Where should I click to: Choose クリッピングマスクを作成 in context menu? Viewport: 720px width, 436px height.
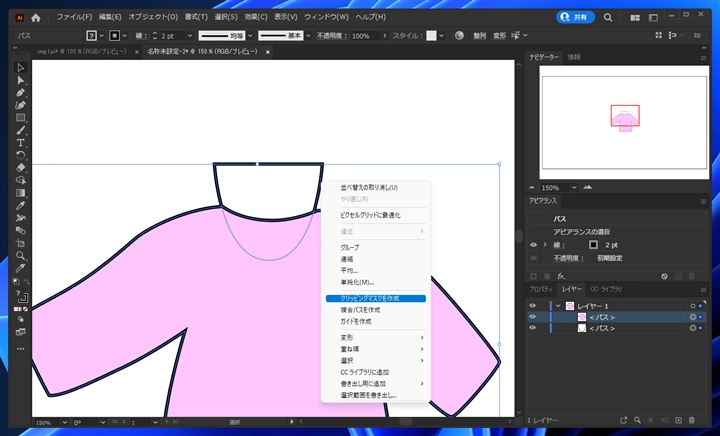coord(376,298)
